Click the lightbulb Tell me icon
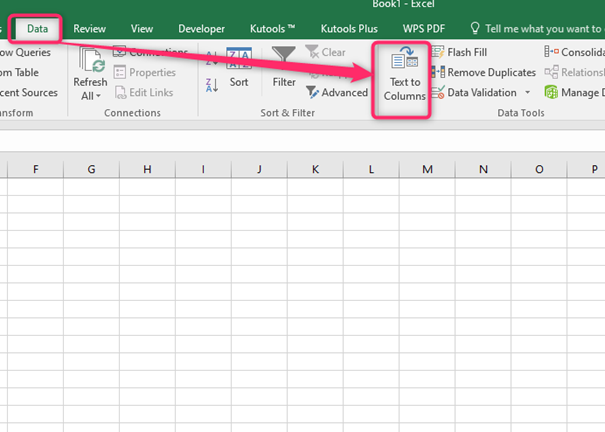 tap(475, 29)
